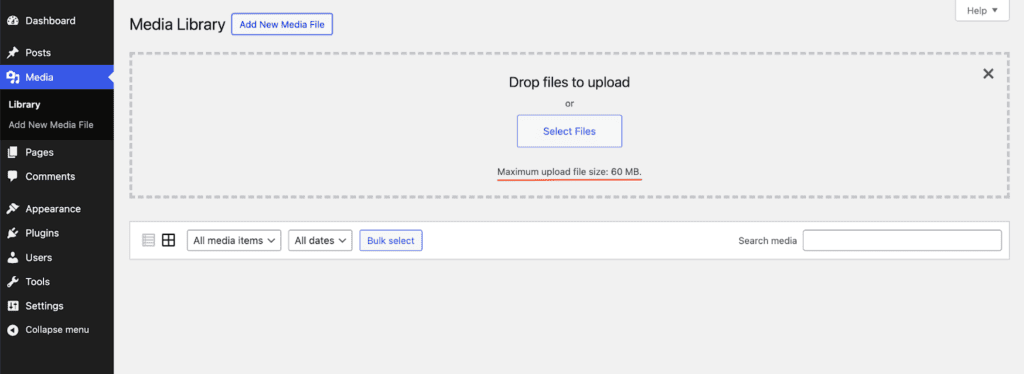The width and height of the screenshot is (1024, 374).
Task: Open Users menu item
Action: pos(57,257)
